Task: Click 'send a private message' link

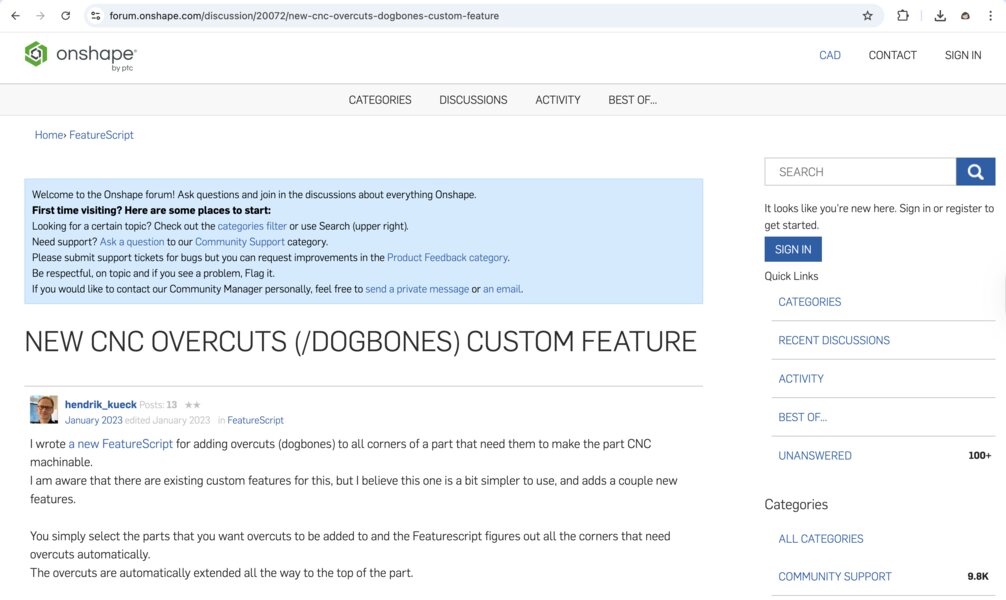Action: (417, 289)
